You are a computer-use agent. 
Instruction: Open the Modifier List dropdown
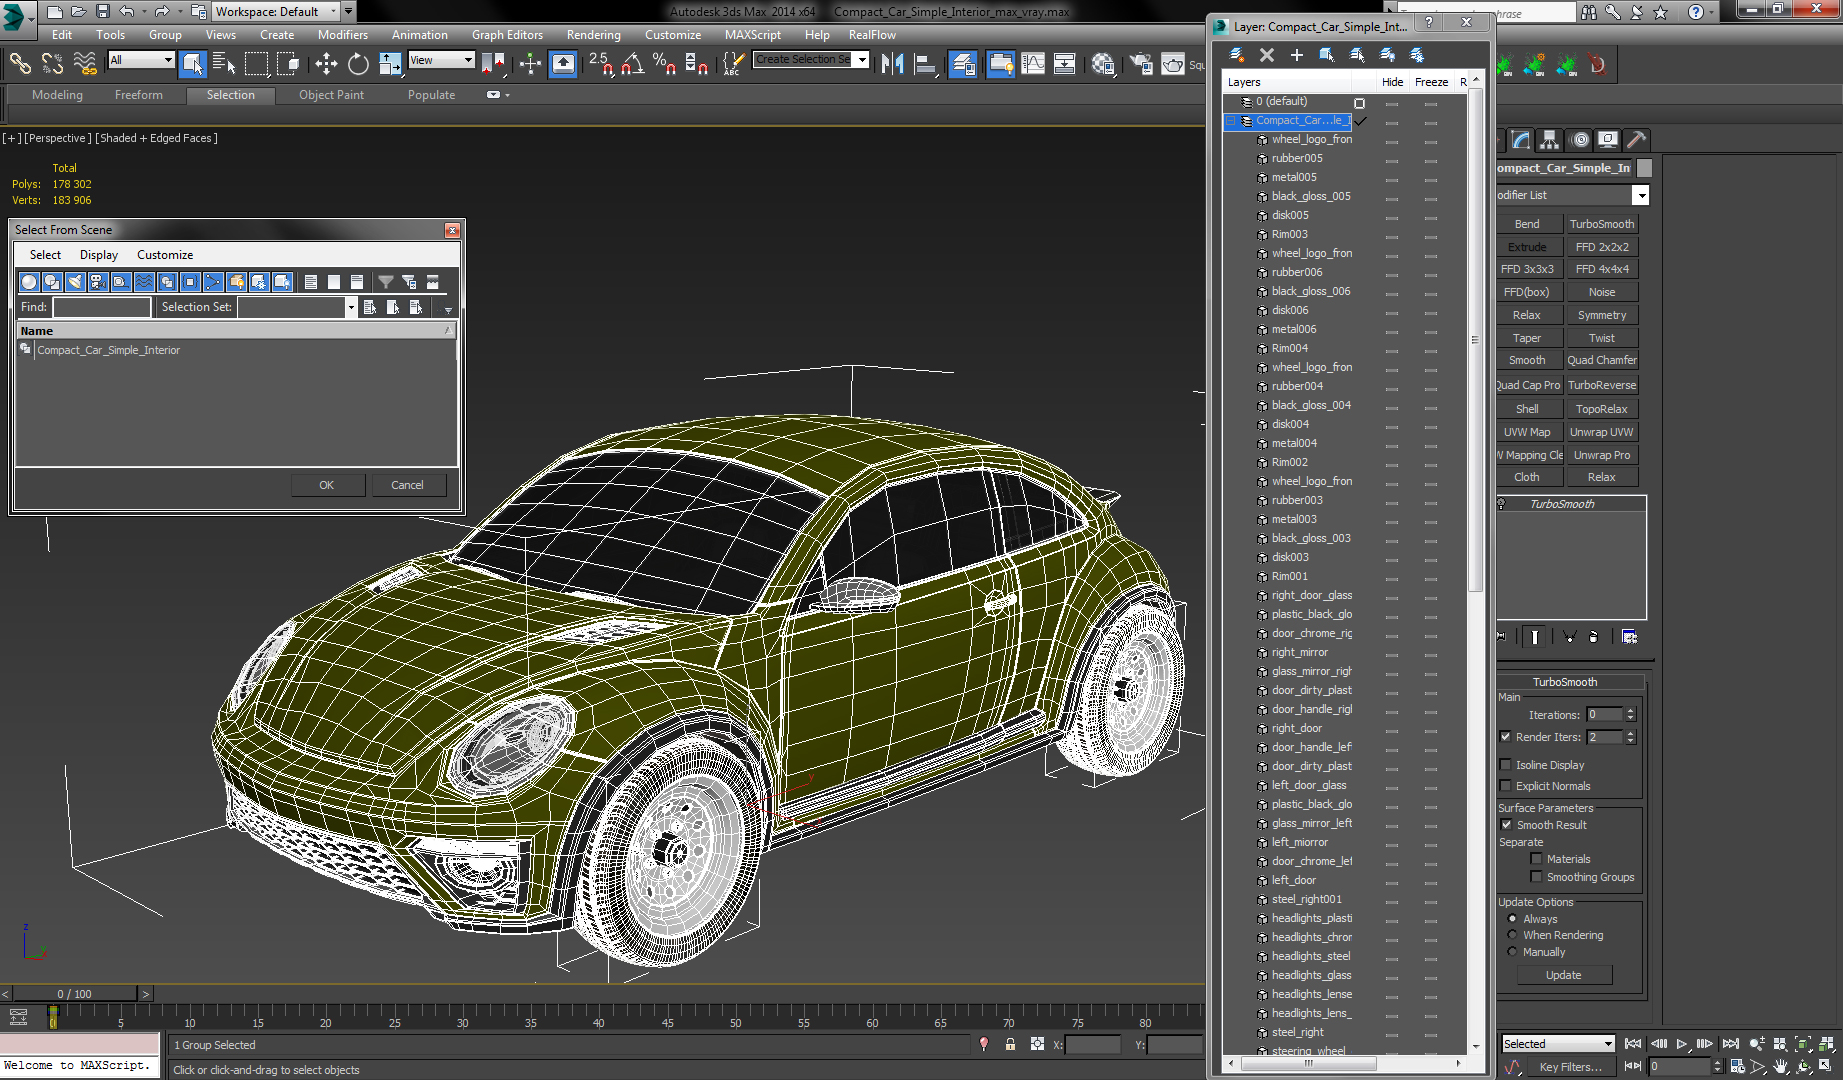click(1640, 195)
